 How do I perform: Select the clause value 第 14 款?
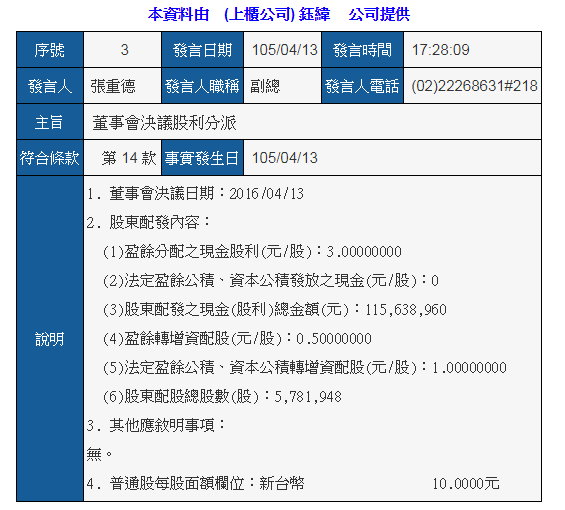129,158
